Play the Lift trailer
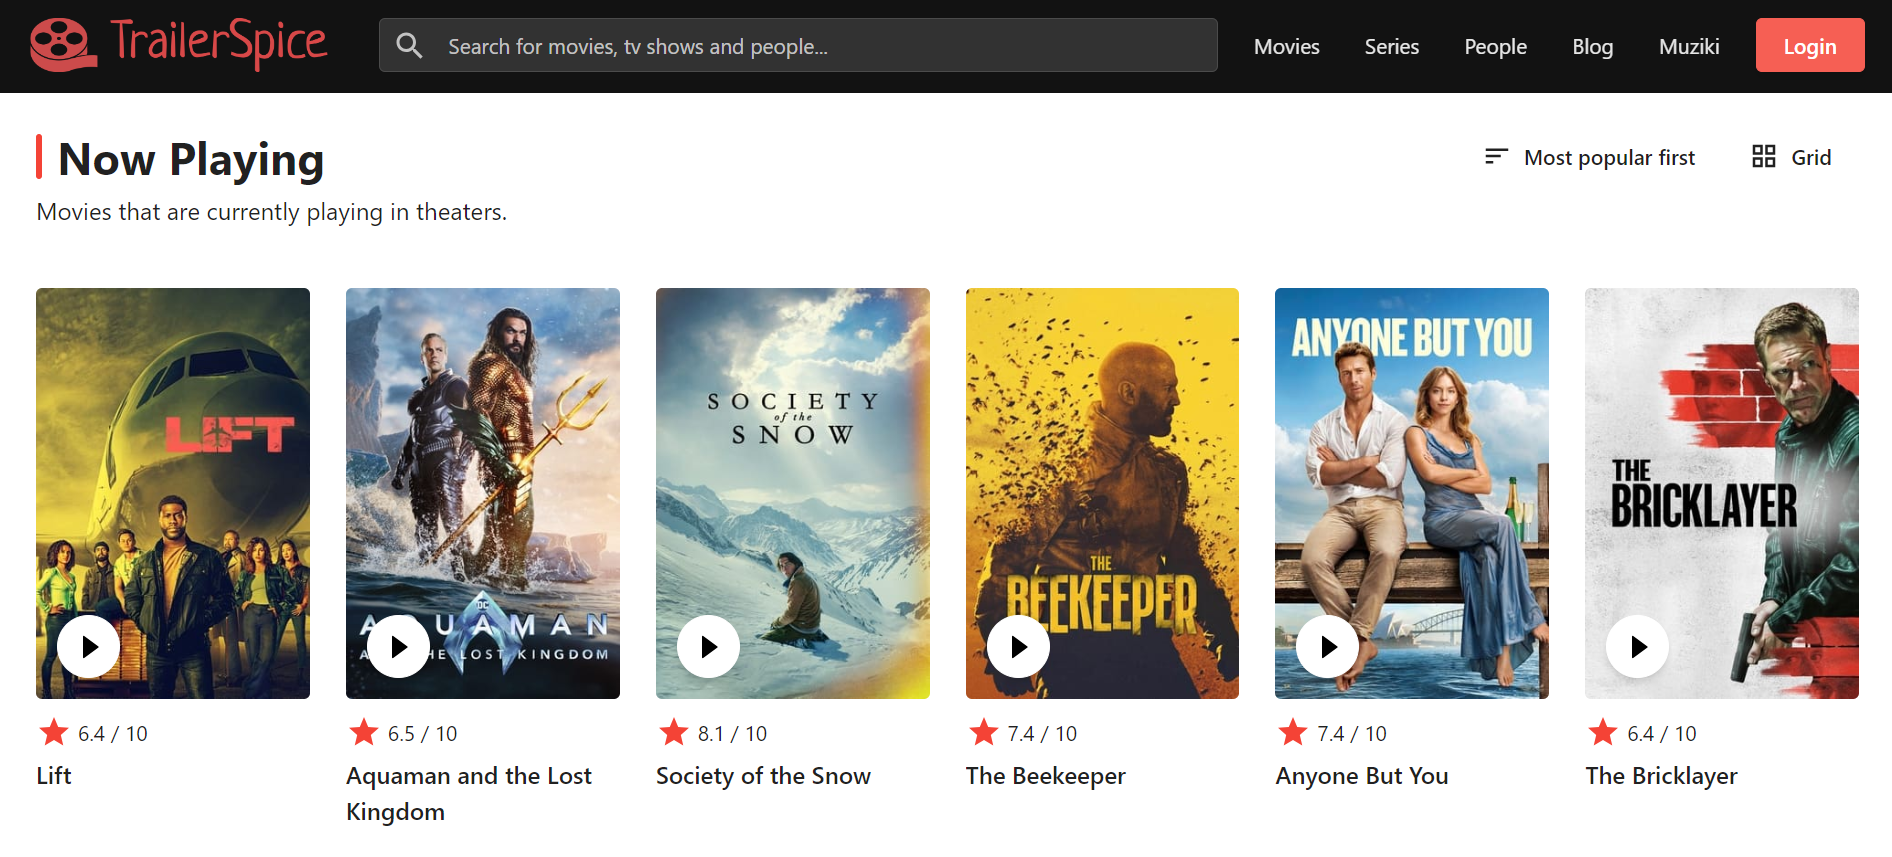1892x857 pixels. [89, 647]
